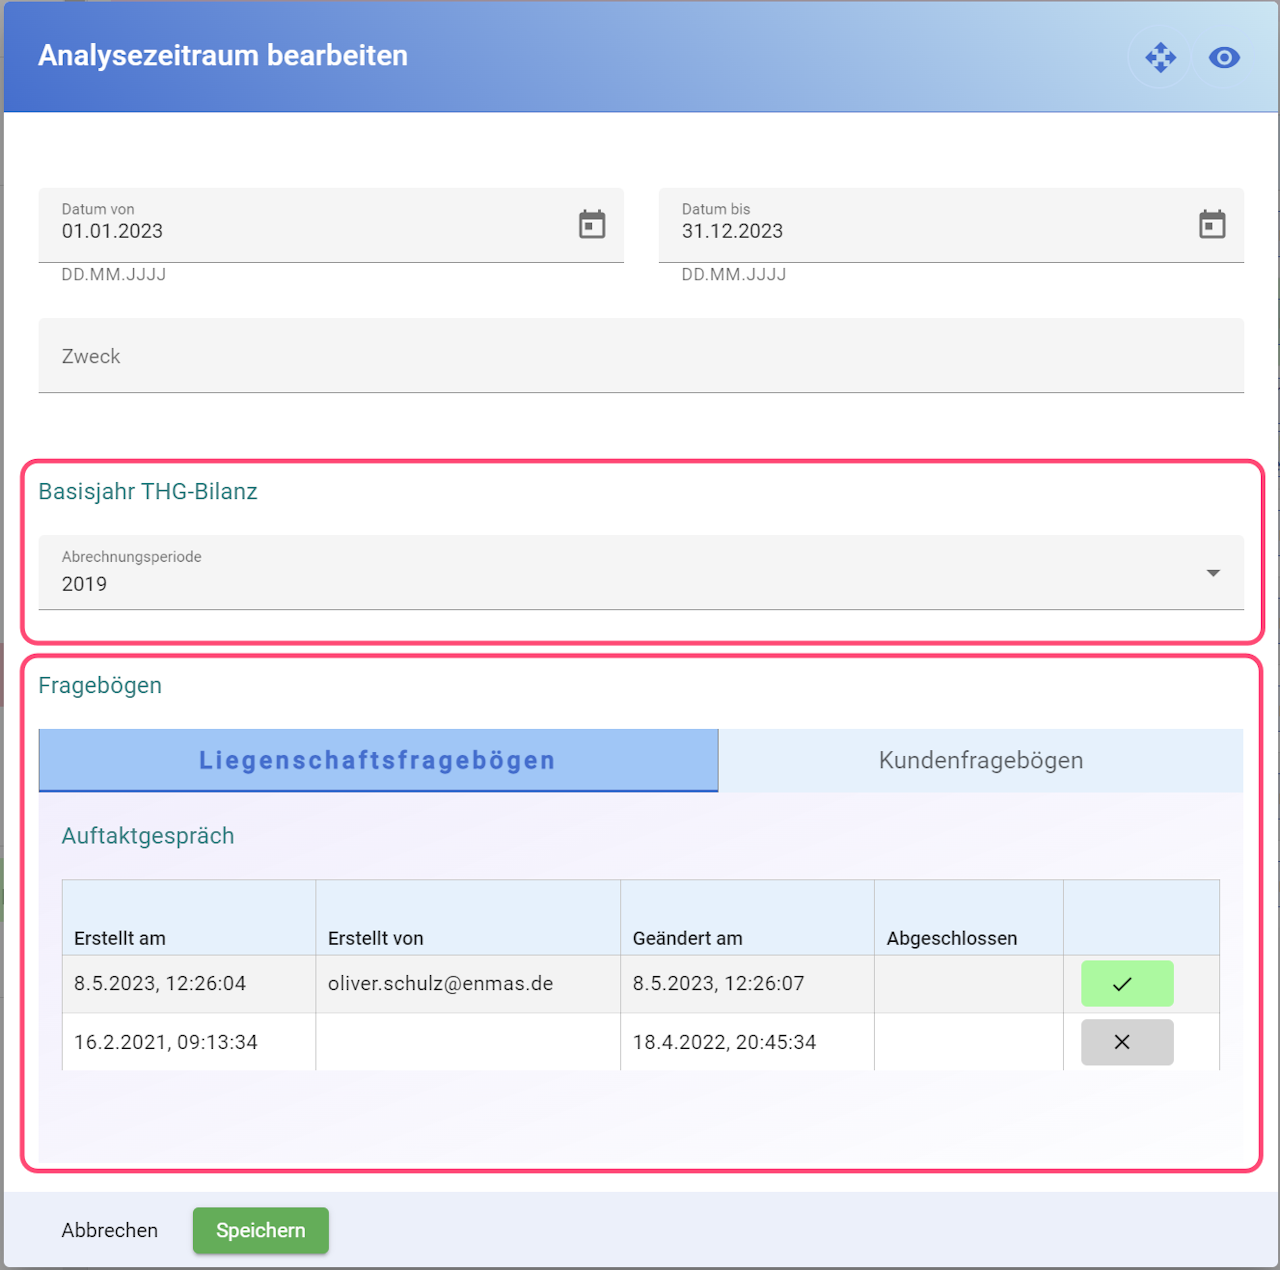Switch to the Kundenfragebögen tab
1280x1270 pixels.
tap(981, 760)
